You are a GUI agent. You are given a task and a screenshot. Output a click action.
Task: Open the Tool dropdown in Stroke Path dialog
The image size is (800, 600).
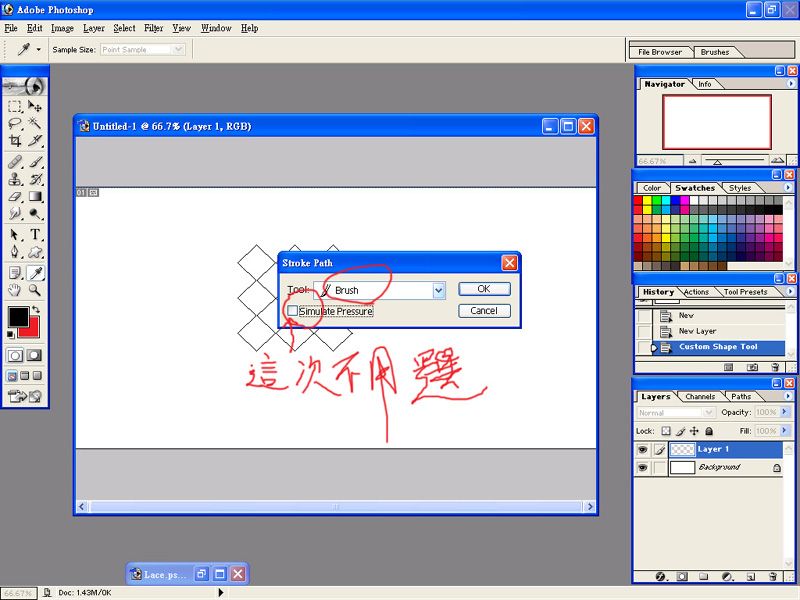(x=438, y=290)
